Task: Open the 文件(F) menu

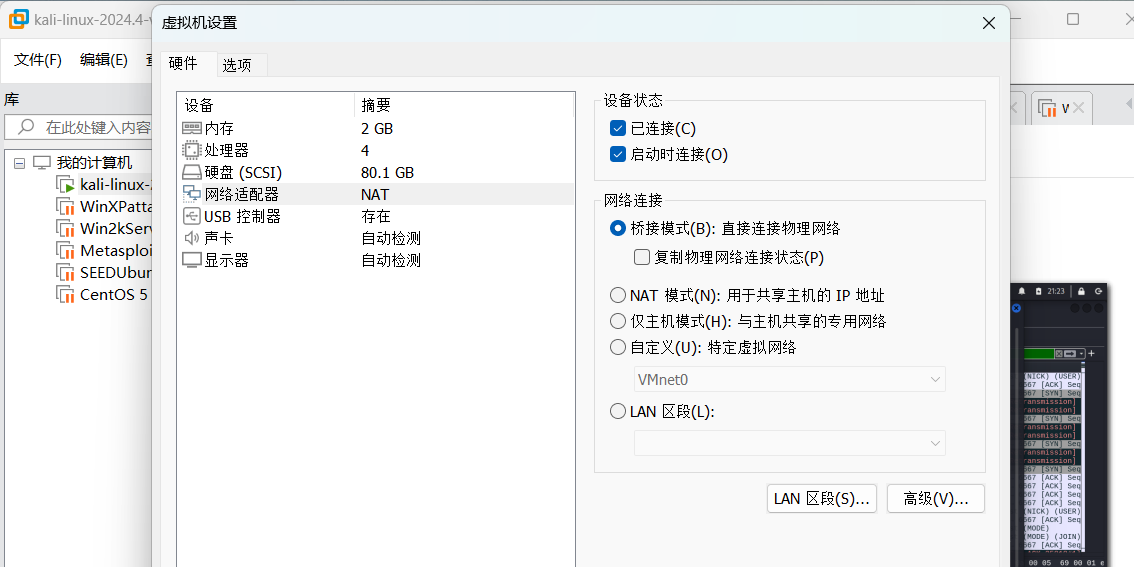Action: click(38, 60)
